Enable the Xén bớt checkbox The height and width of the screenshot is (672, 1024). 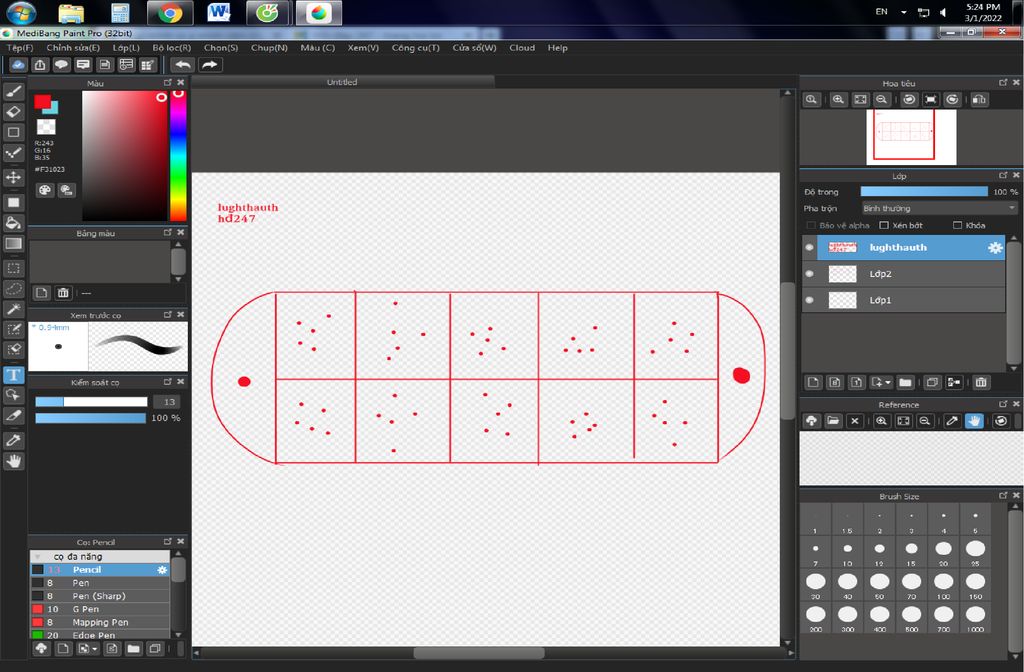pyautogui.click(x=884, y=225)
